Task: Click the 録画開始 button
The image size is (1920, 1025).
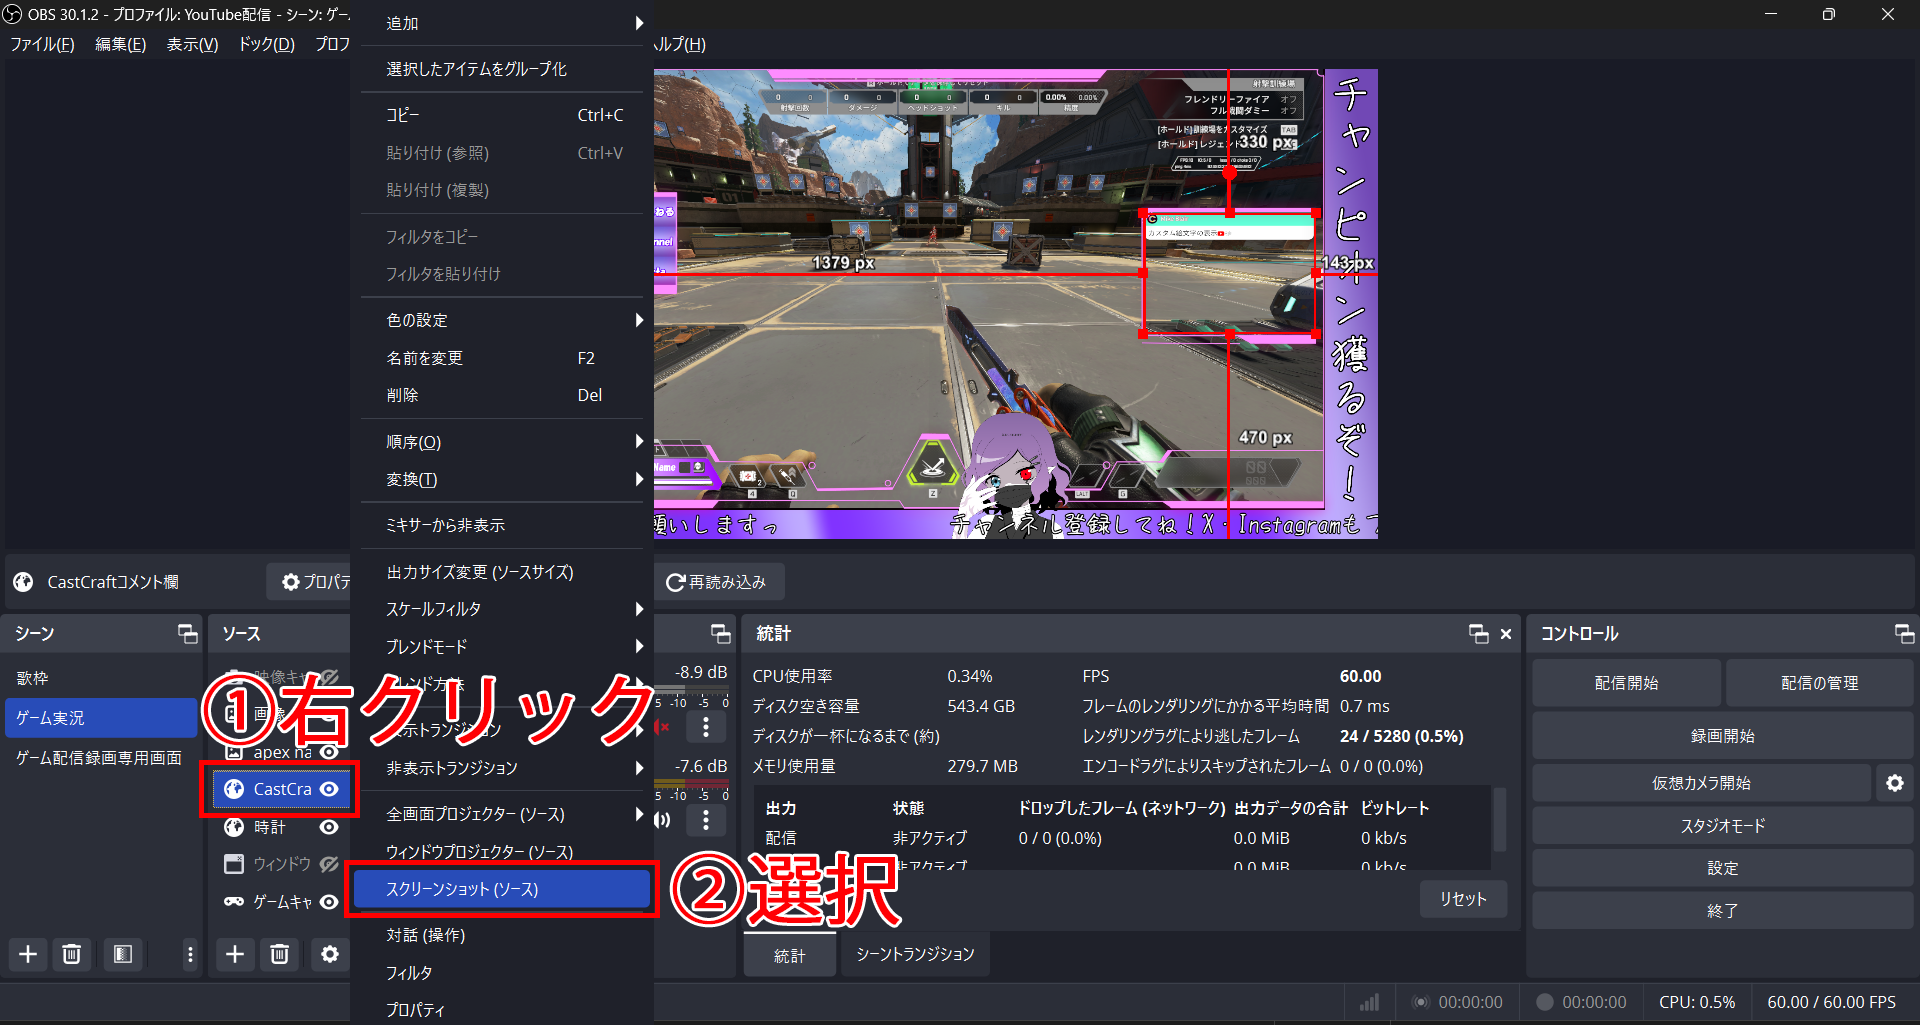Action: (1722, 736)
